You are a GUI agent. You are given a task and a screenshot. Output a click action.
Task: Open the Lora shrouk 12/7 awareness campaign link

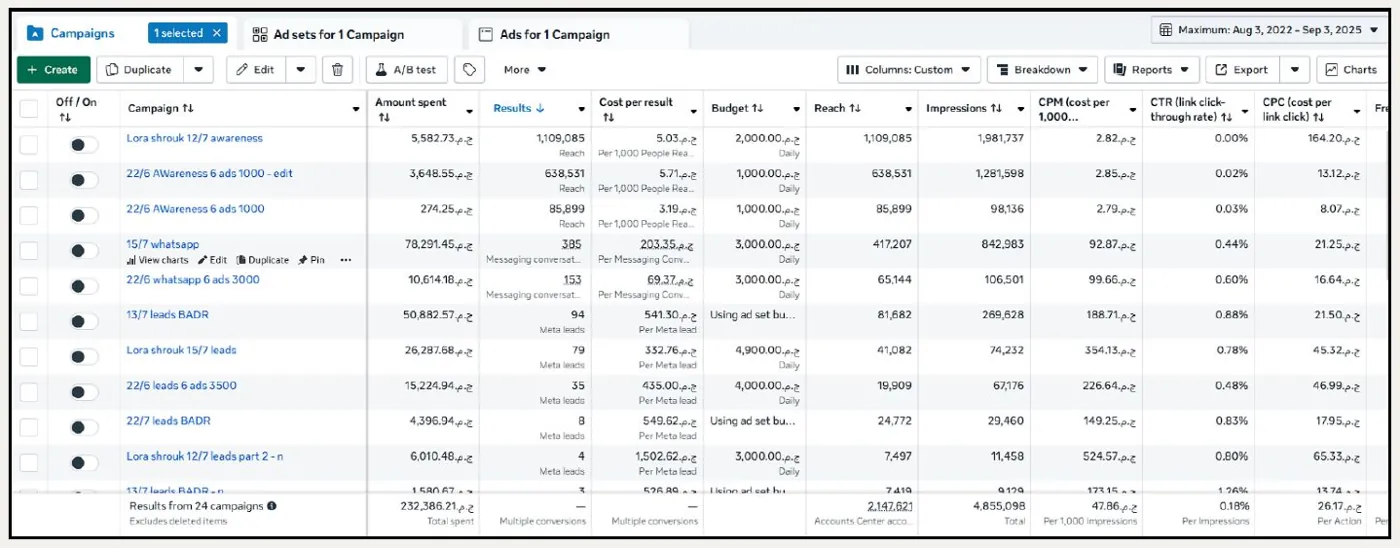point(194,138)
